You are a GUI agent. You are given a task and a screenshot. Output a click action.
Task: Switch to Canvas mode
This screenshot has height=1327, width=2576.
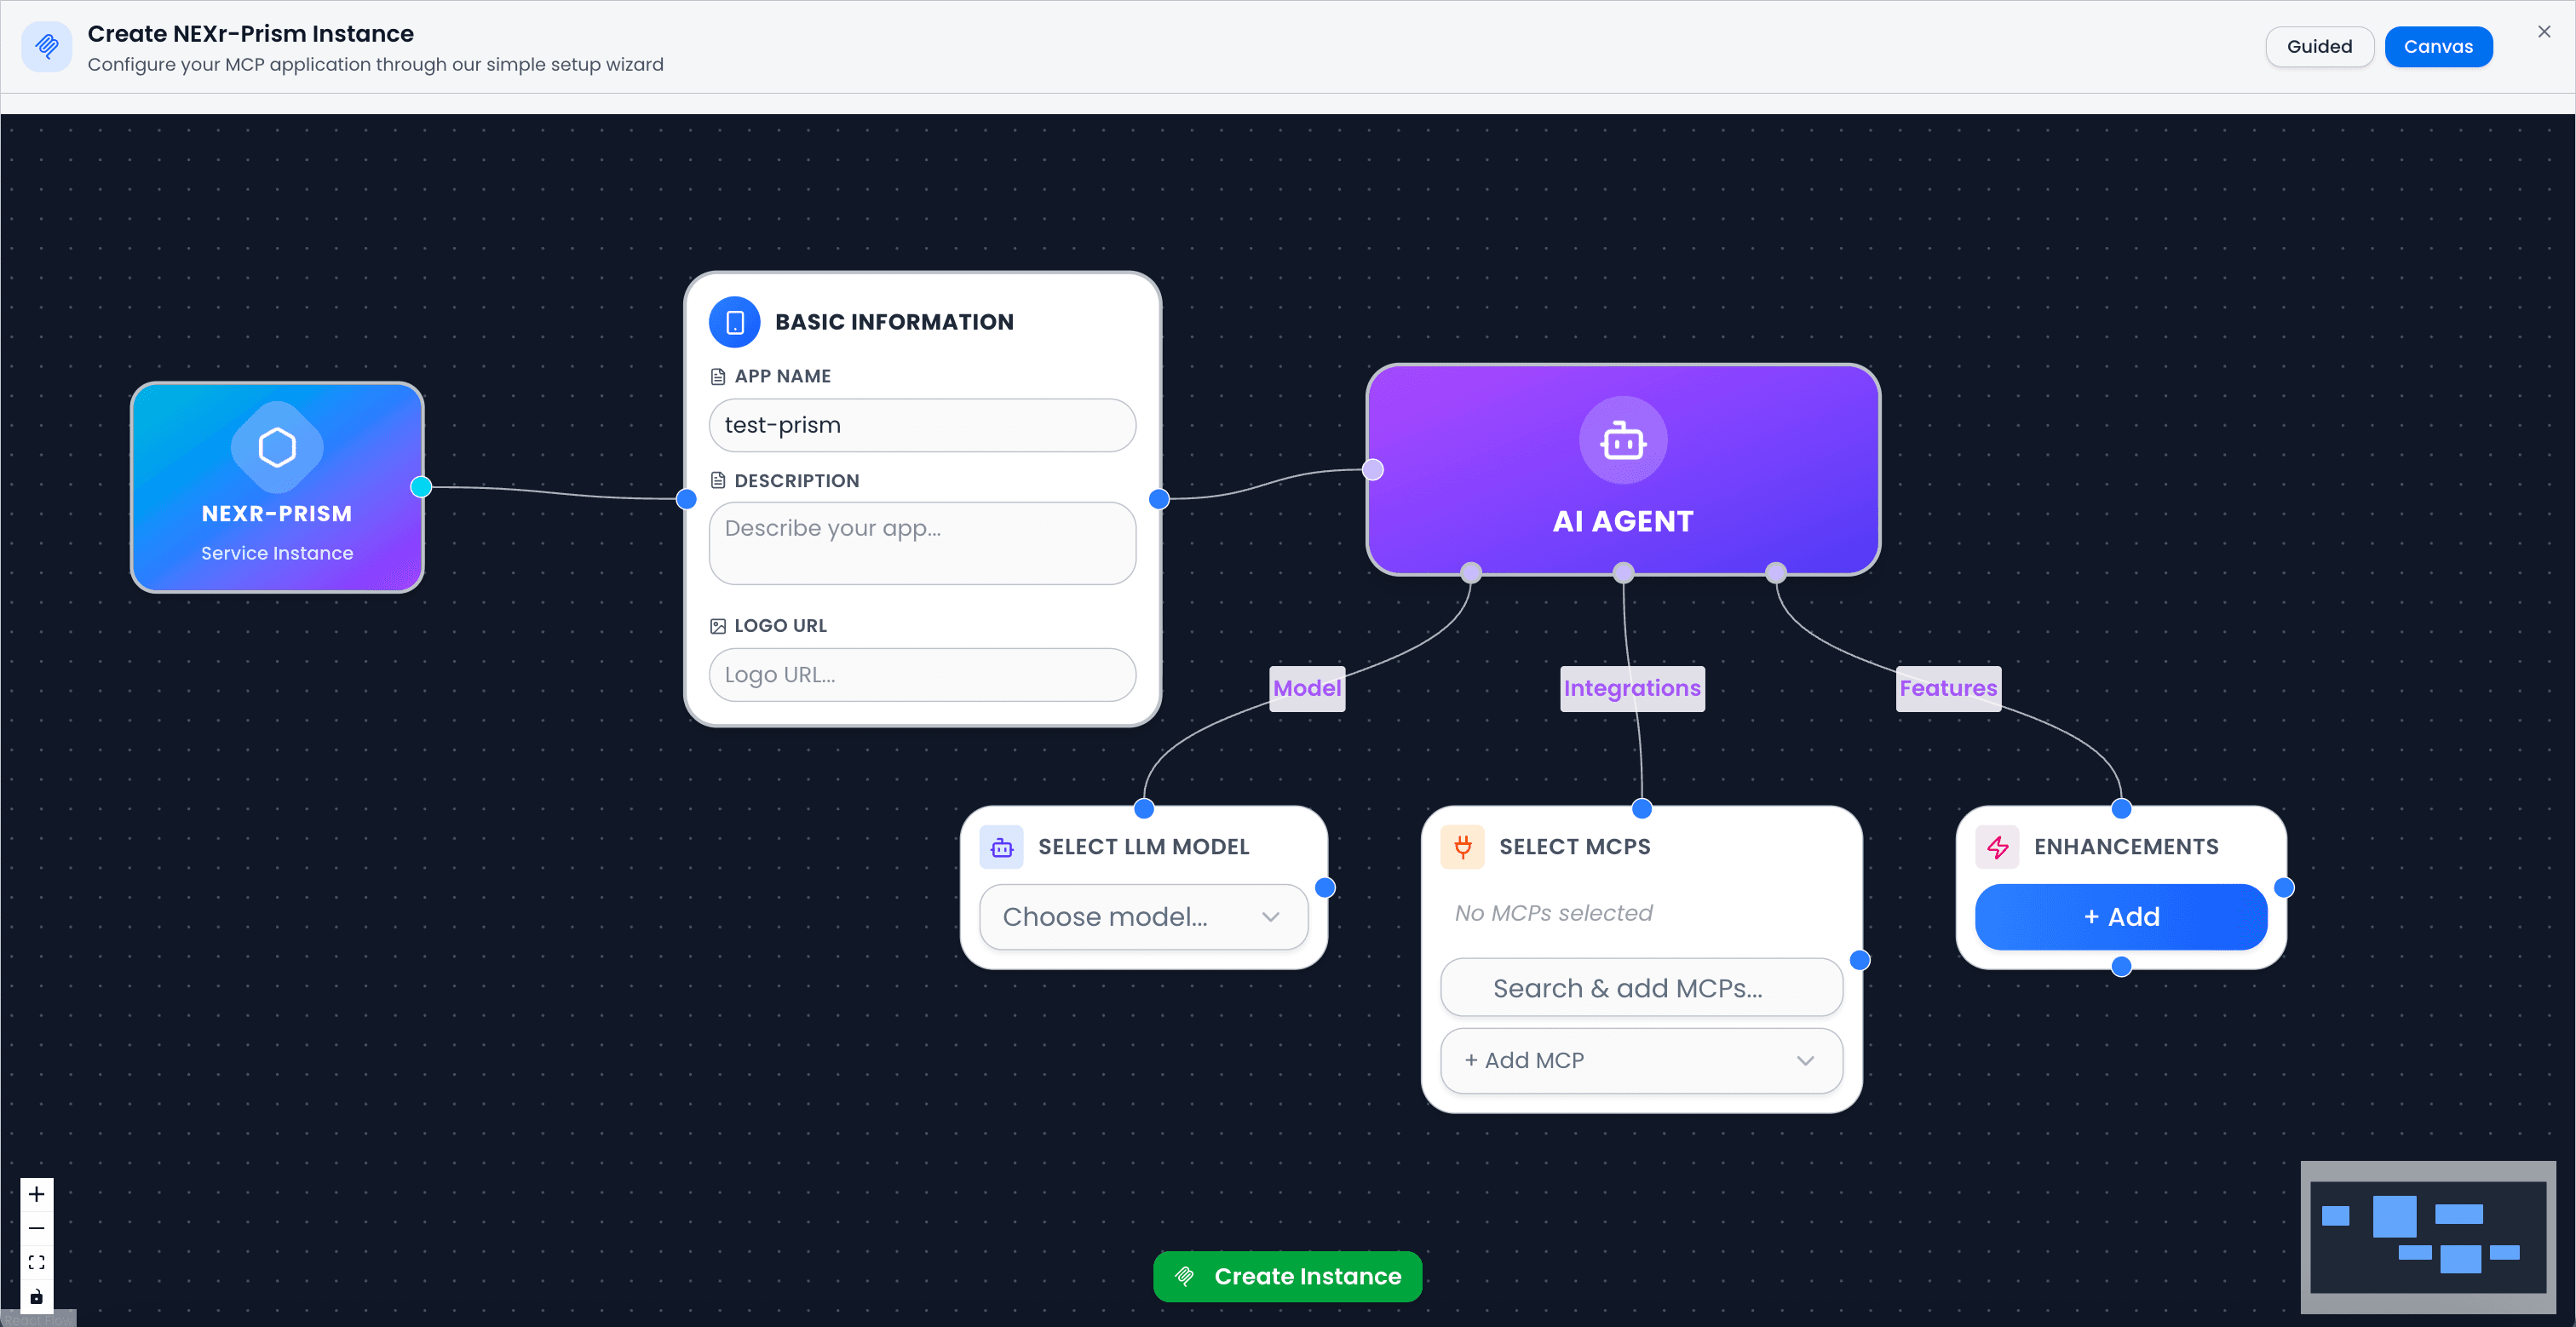pos(2437,47)
